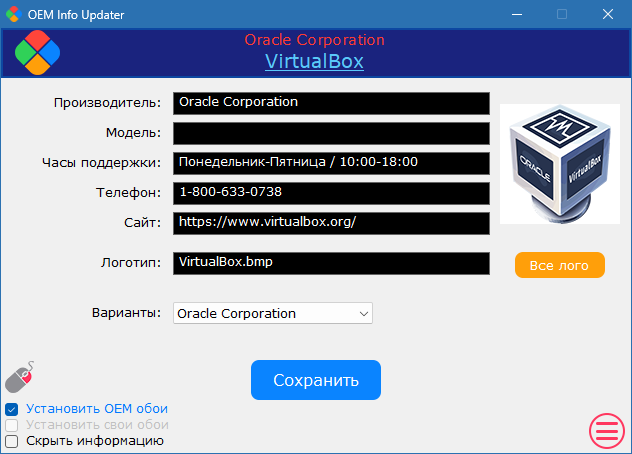632x454 pixels.
Task: Click the 'Сайт' field with virtualbox.org URL
Action: pos(331,223)
